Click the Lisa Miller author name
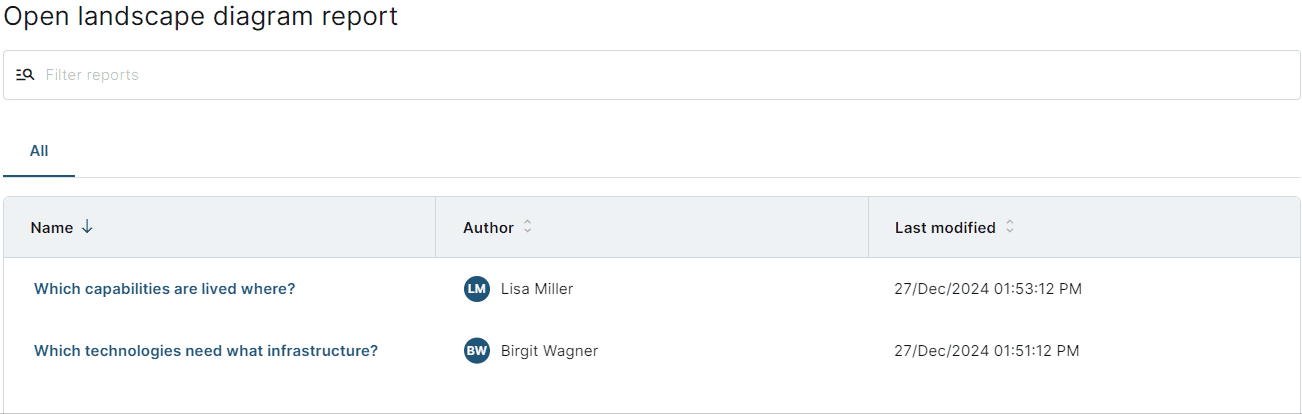 [537, 289]
